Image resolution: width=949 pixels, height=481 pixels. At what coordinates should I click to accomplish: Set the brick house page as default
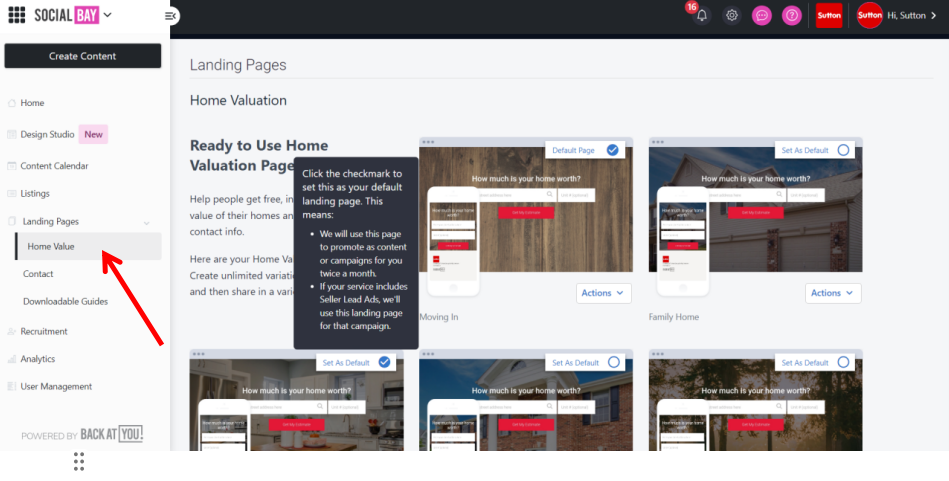coord(614,362)
